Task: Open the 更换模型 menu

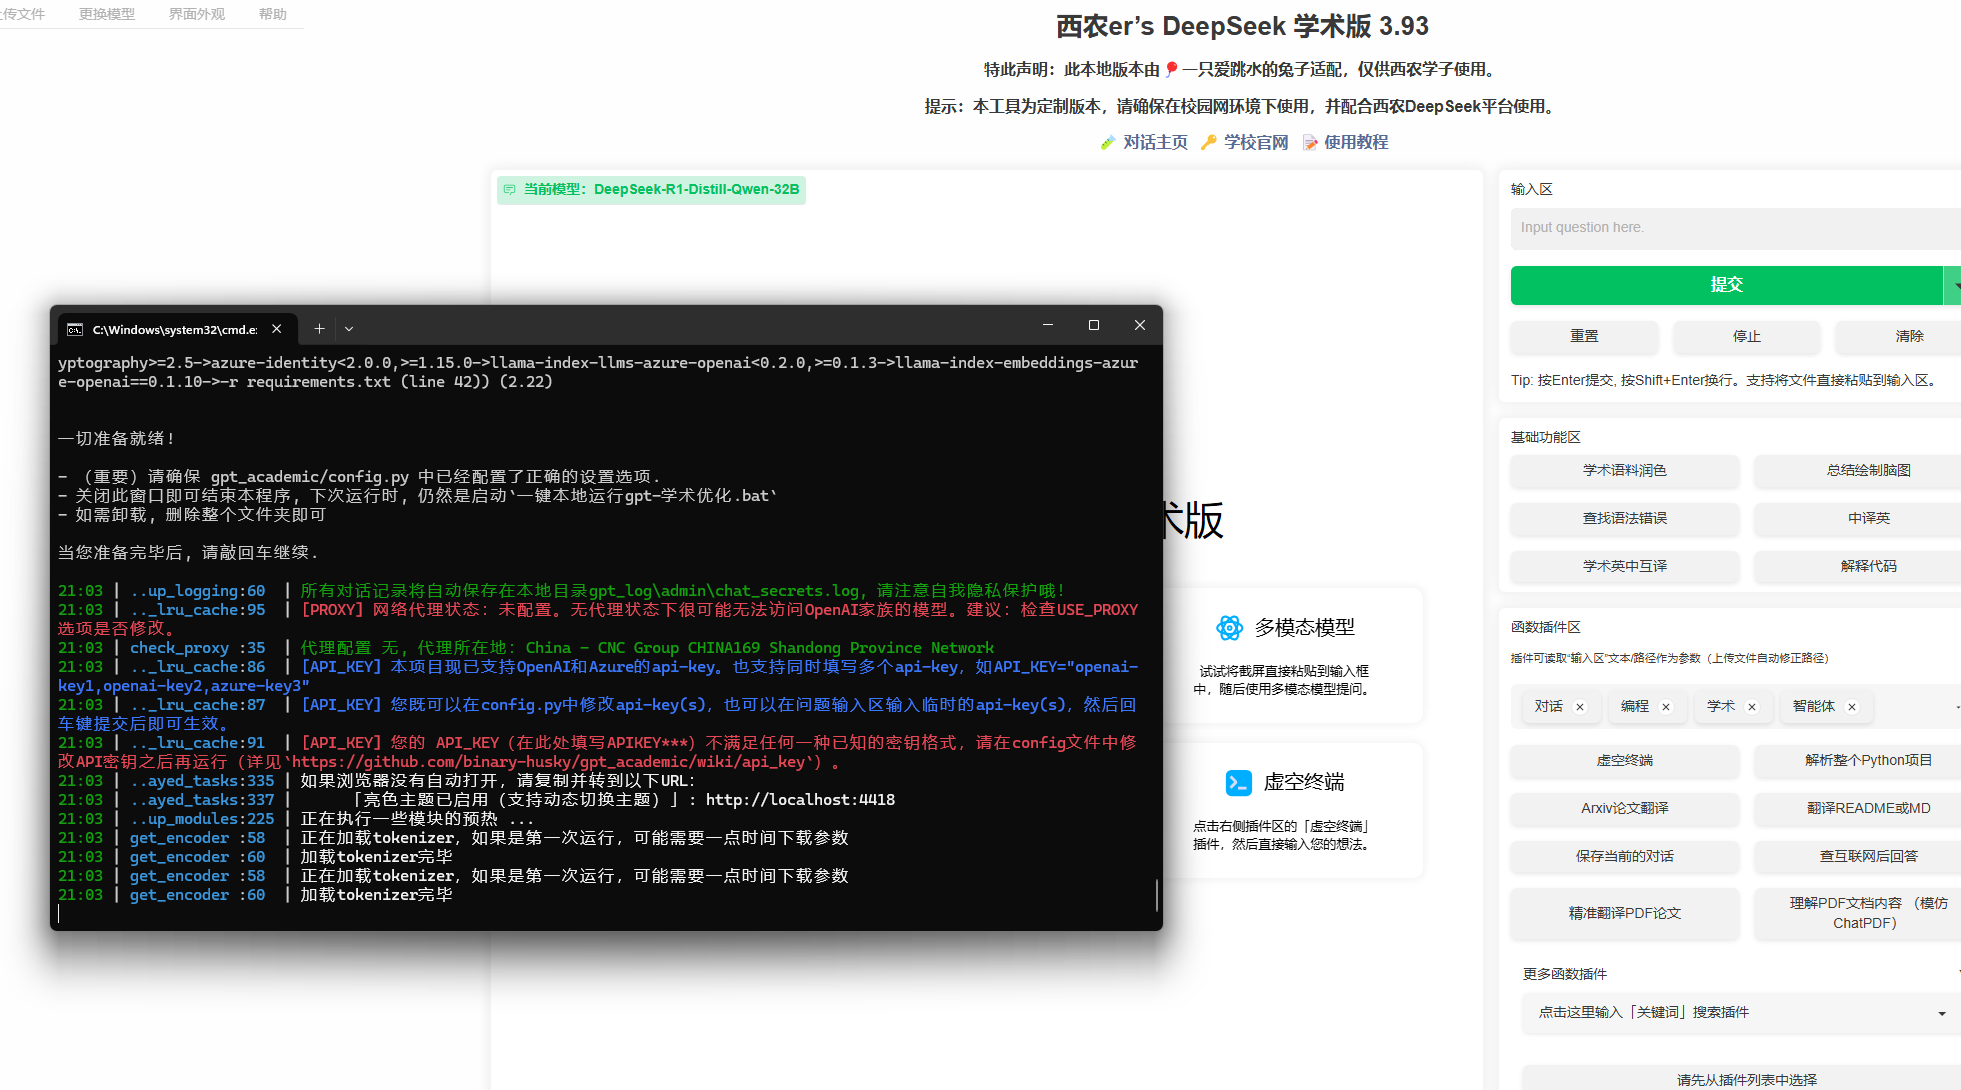Action: pyautogui.click(x=107, y=14)
